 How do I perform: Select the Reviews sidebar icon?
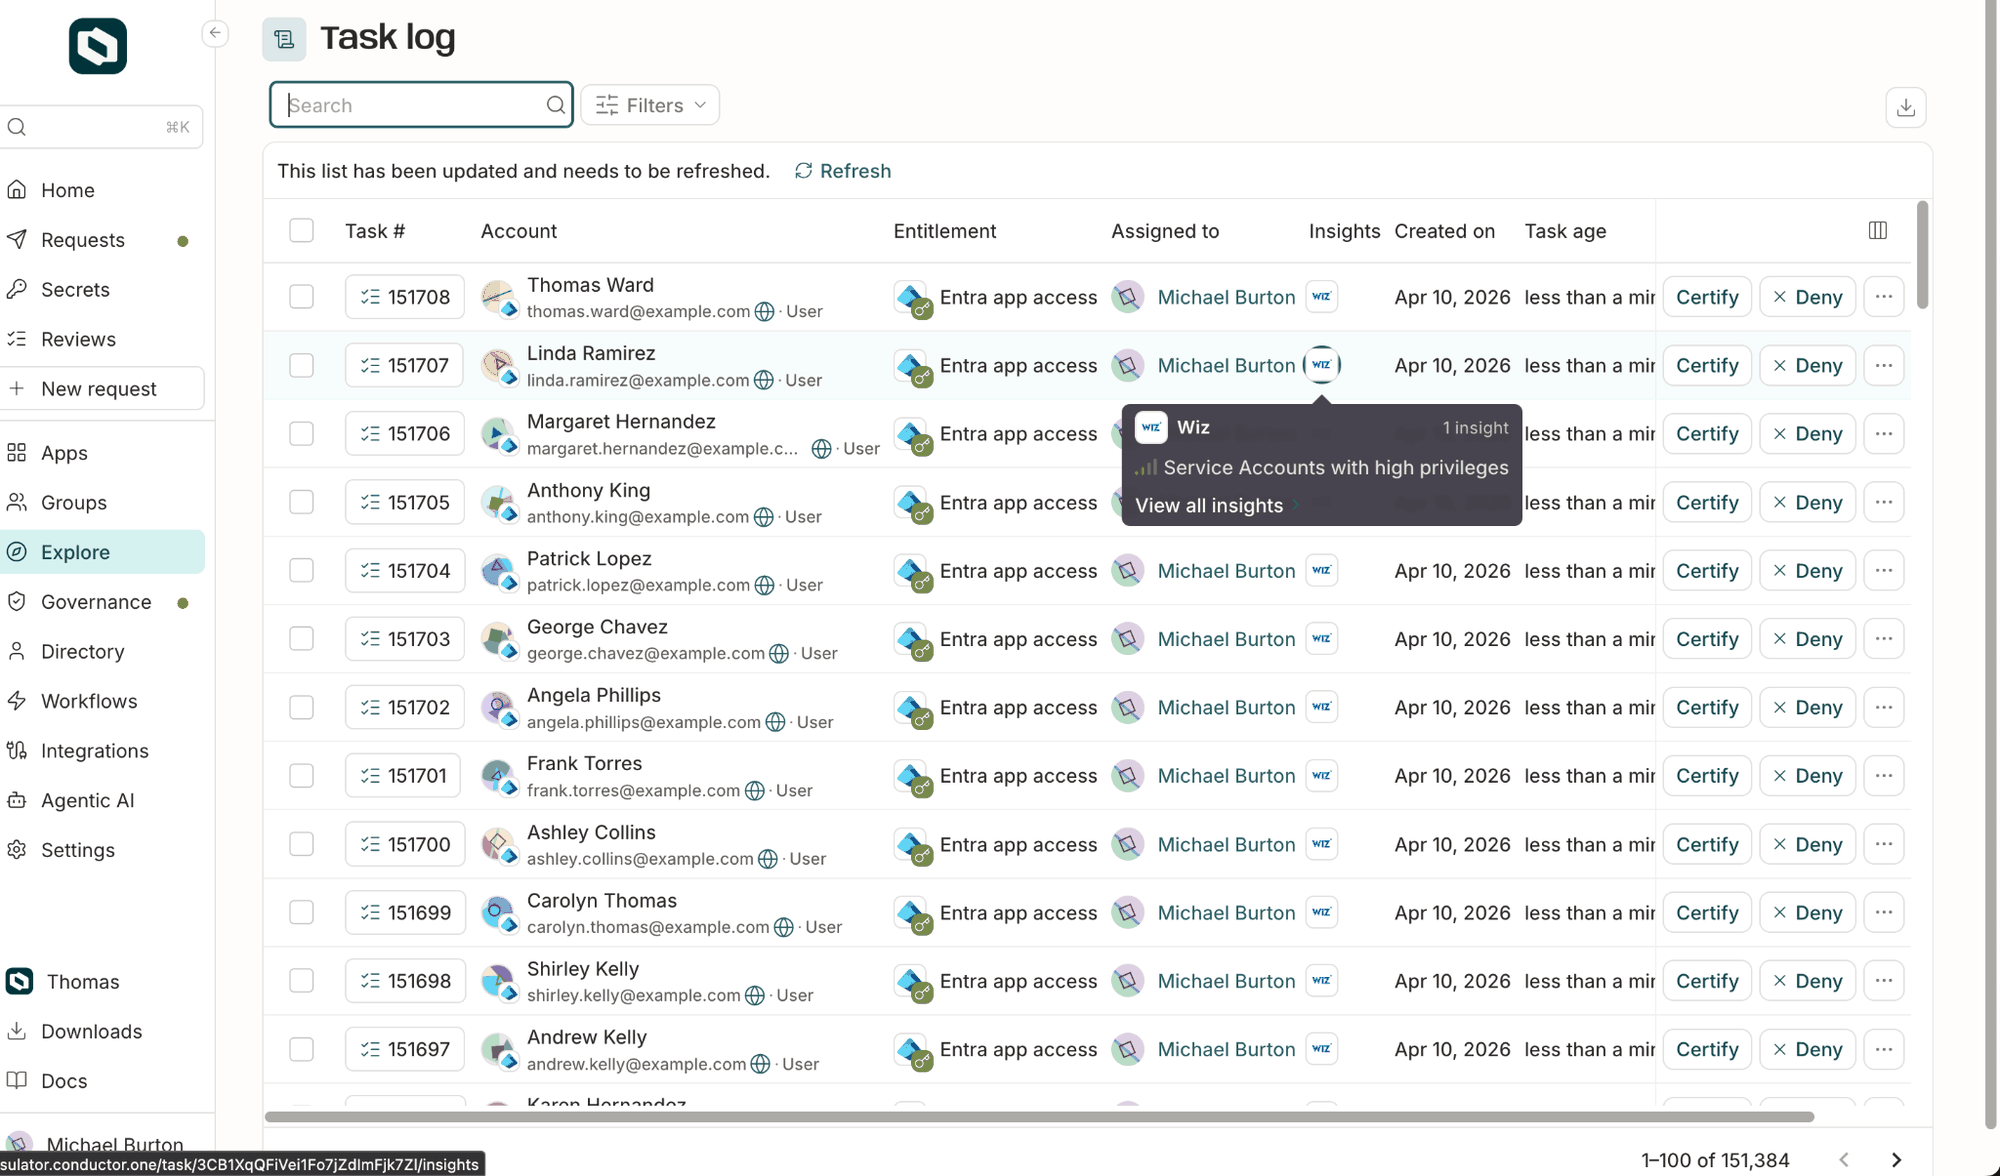18,339
